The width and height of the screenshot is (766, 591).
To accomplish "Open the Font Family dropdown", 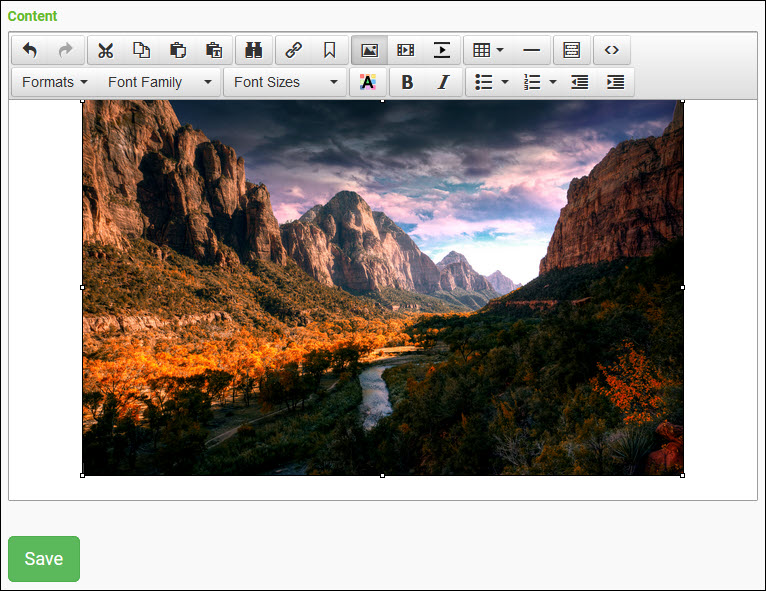I will 160,82.
